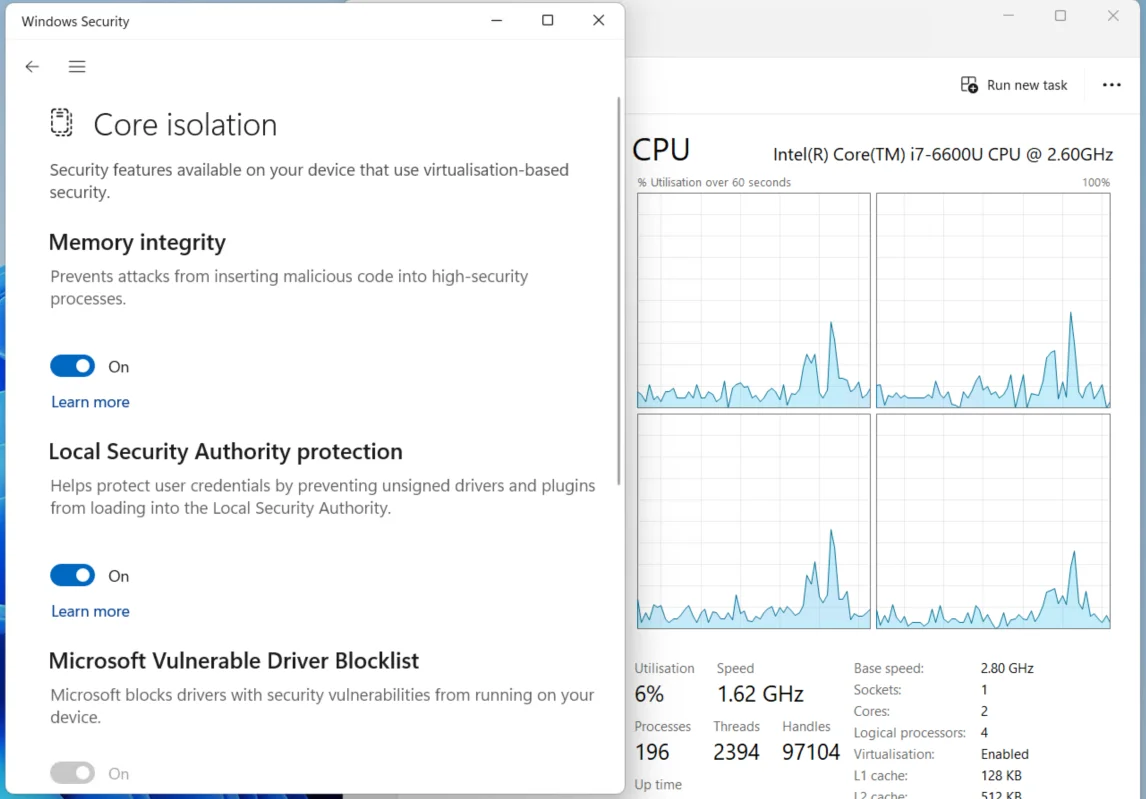Image resolution: width=1146 pixels, height=799 pixels.
Task: Click the 97104 handles value
Action: coord(811,752)
